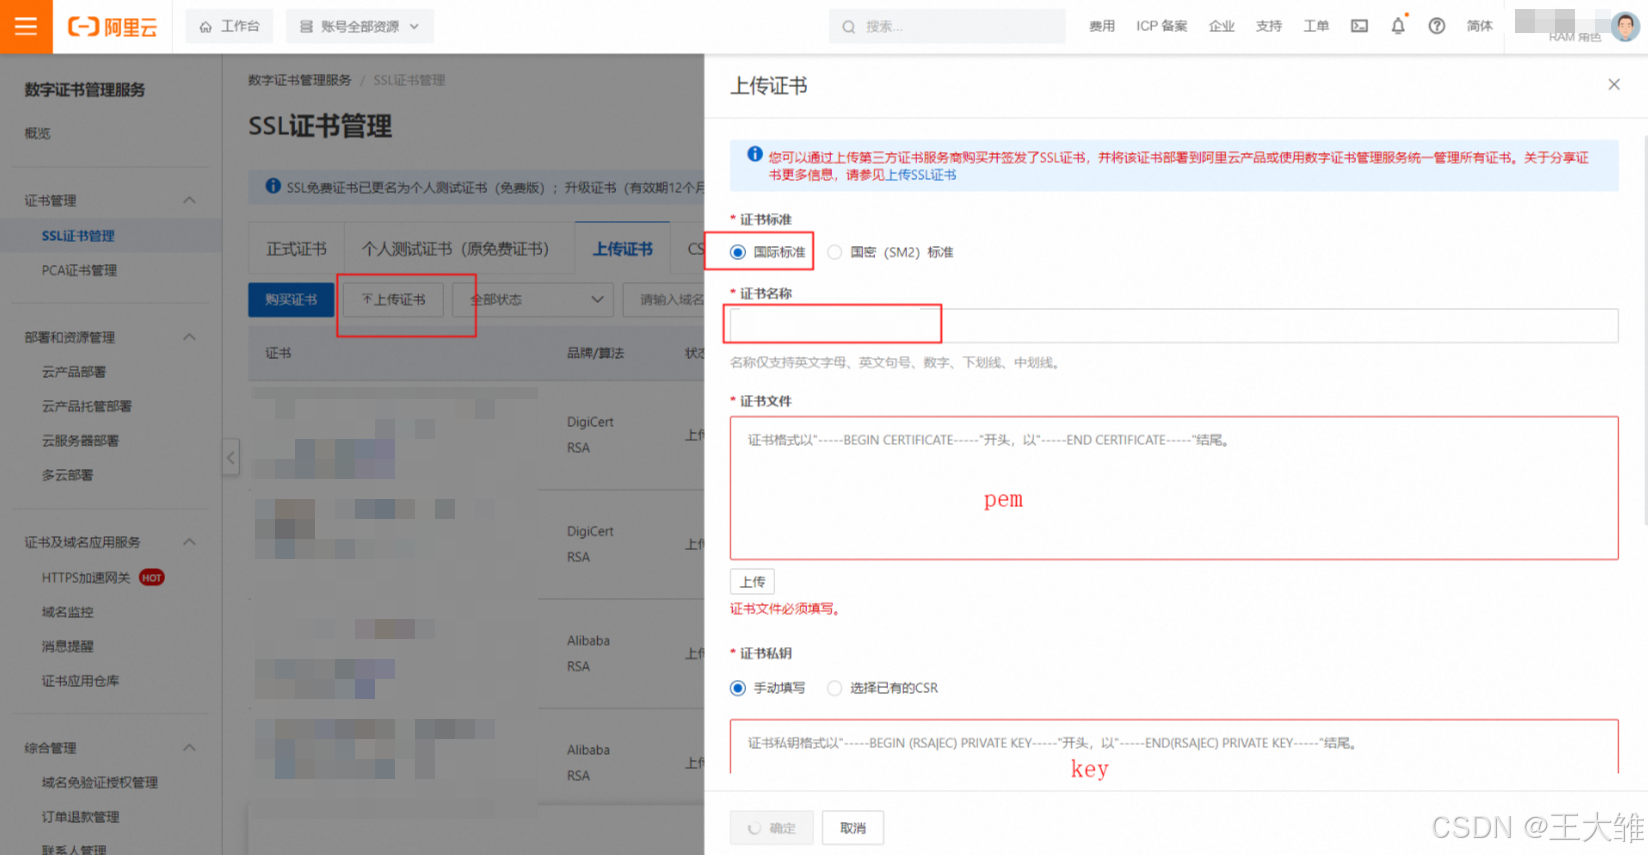1648x855 pixels.
Task: Open the 企业 top menu
Action: tap(1221, 26)
